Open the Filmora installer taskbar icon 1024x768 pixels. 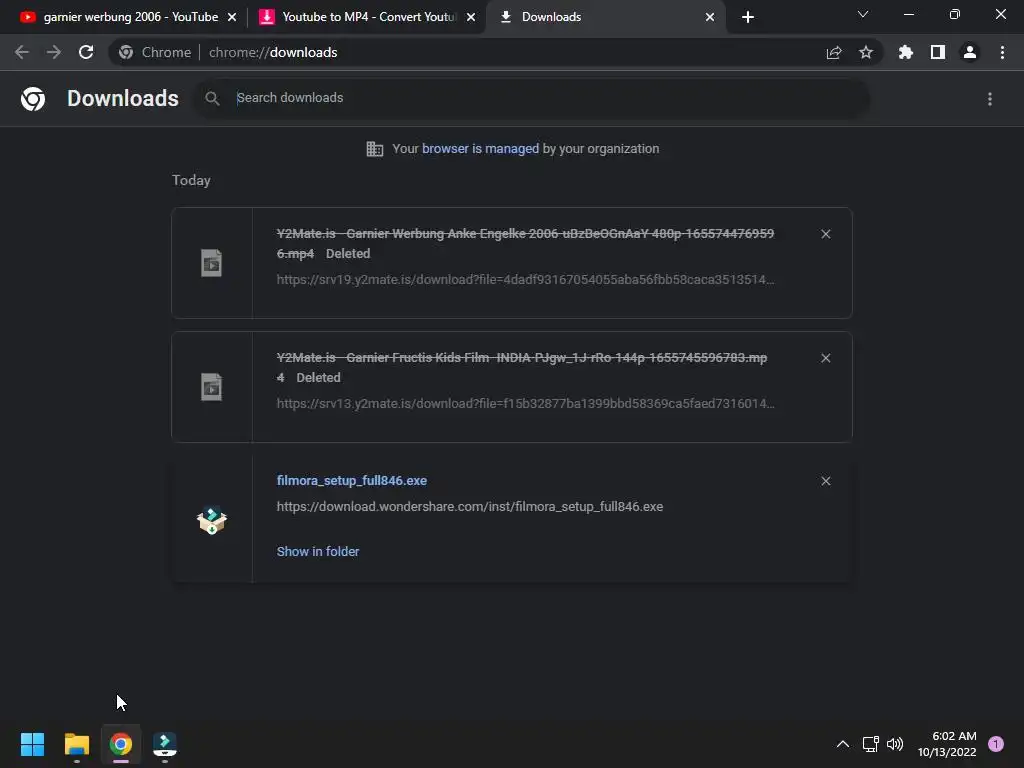165,744
